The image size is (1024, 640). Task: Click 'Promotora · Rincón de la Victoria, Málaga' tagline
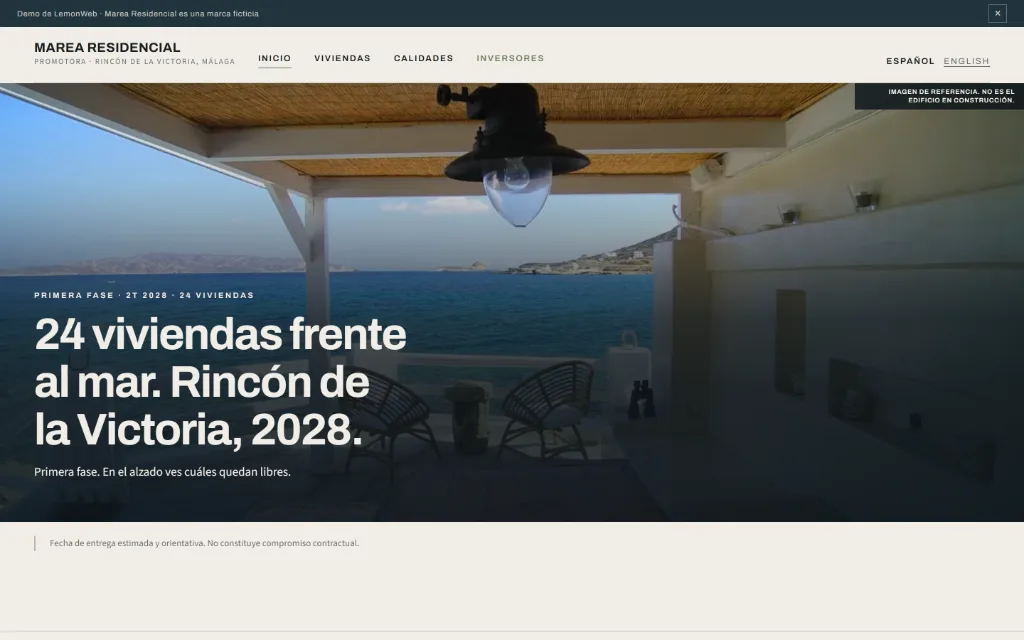coord(135,61)
